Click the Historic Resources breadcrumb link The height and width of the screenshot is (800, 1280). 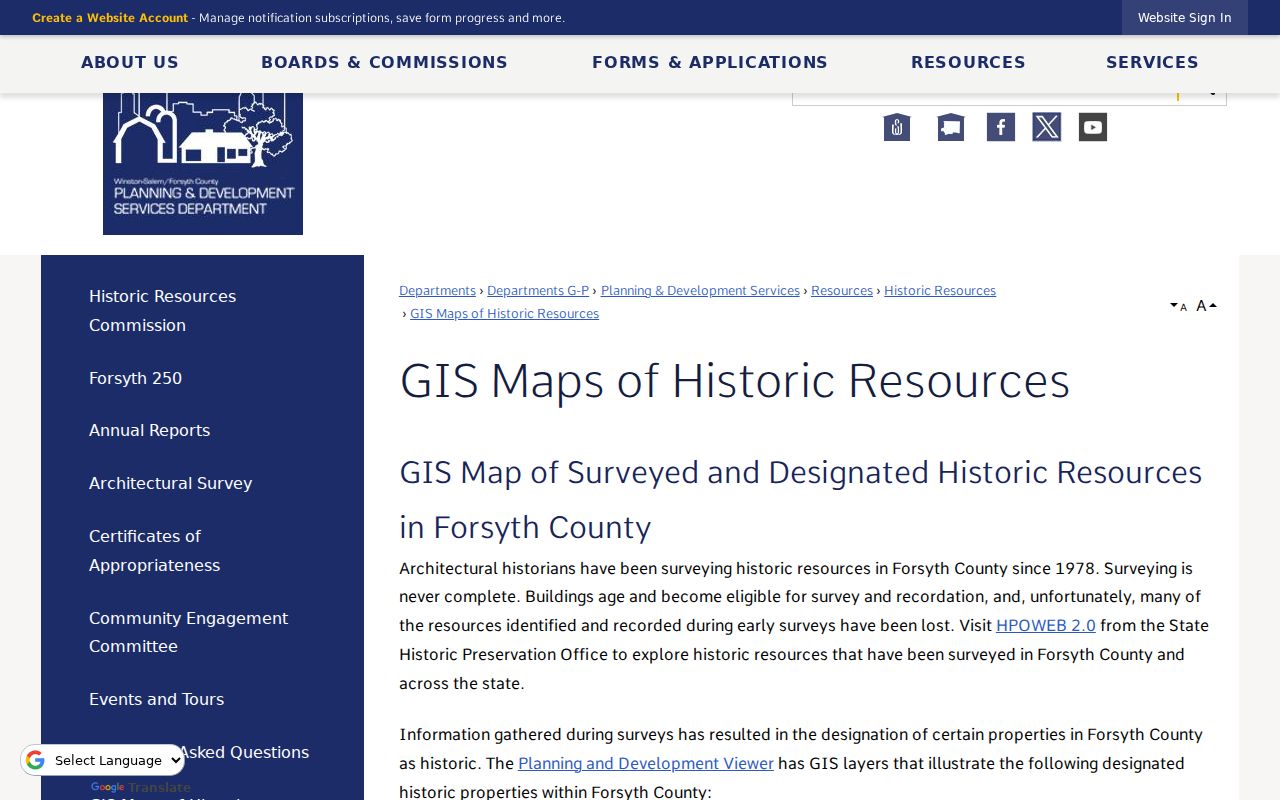[940, 291]
